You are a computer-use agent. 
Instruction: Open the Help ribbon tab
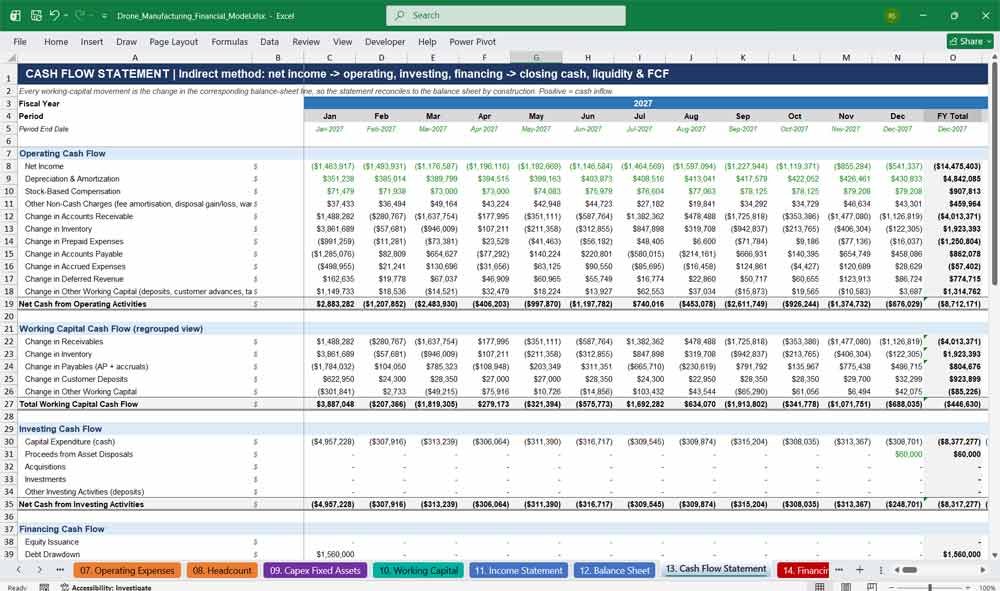[427, 41]
